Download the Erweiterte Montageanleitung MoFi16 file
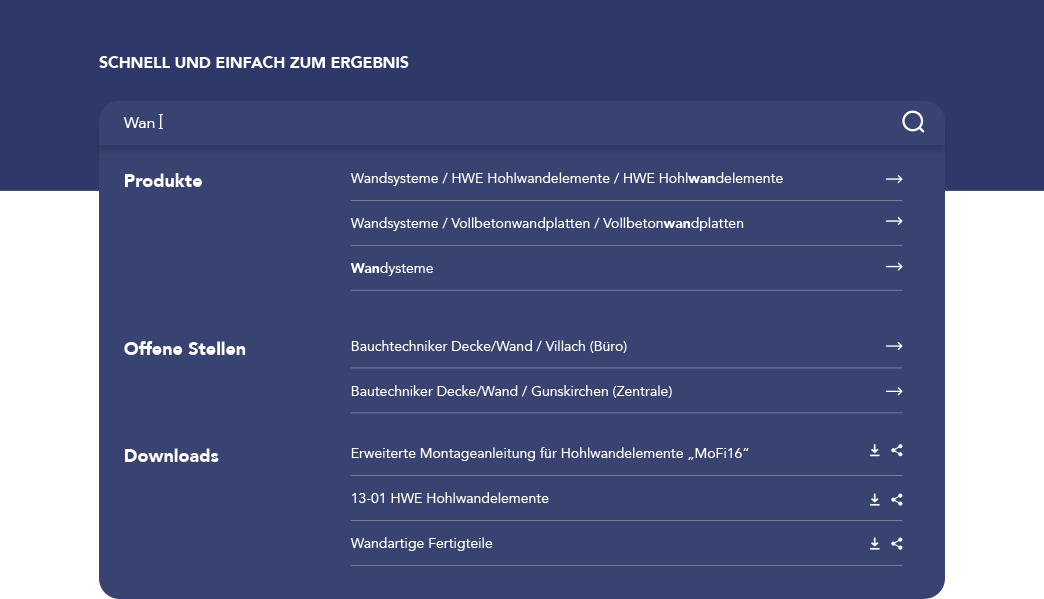 pos(874,451)
